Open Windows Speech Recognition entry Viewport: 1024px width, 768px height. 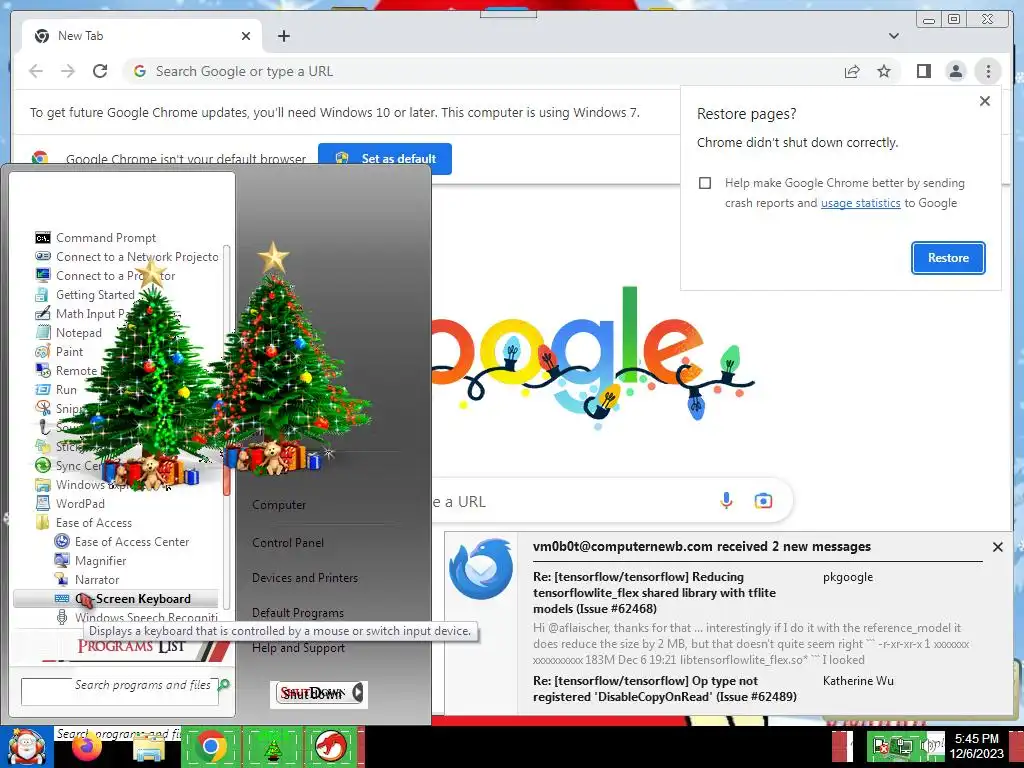[136, 617]
